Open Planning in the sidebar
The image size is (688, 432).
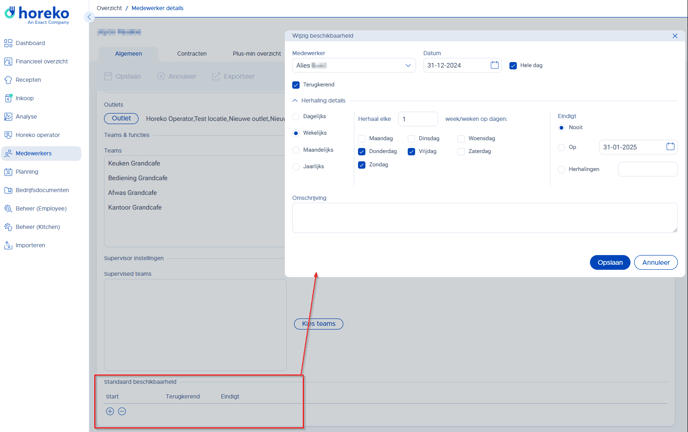click(x=26, y=172)
